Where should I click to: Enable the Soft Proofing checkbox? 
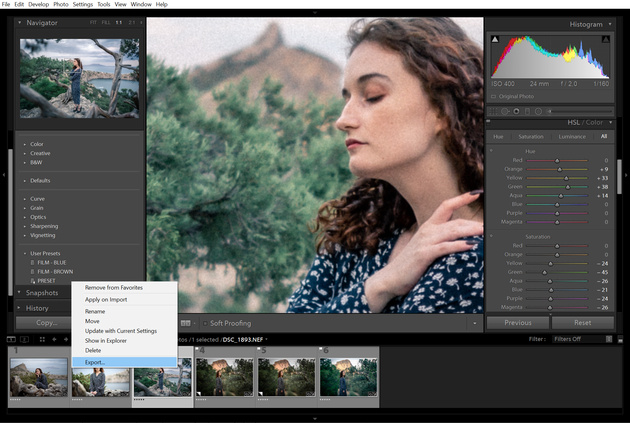tap(204, 323)
